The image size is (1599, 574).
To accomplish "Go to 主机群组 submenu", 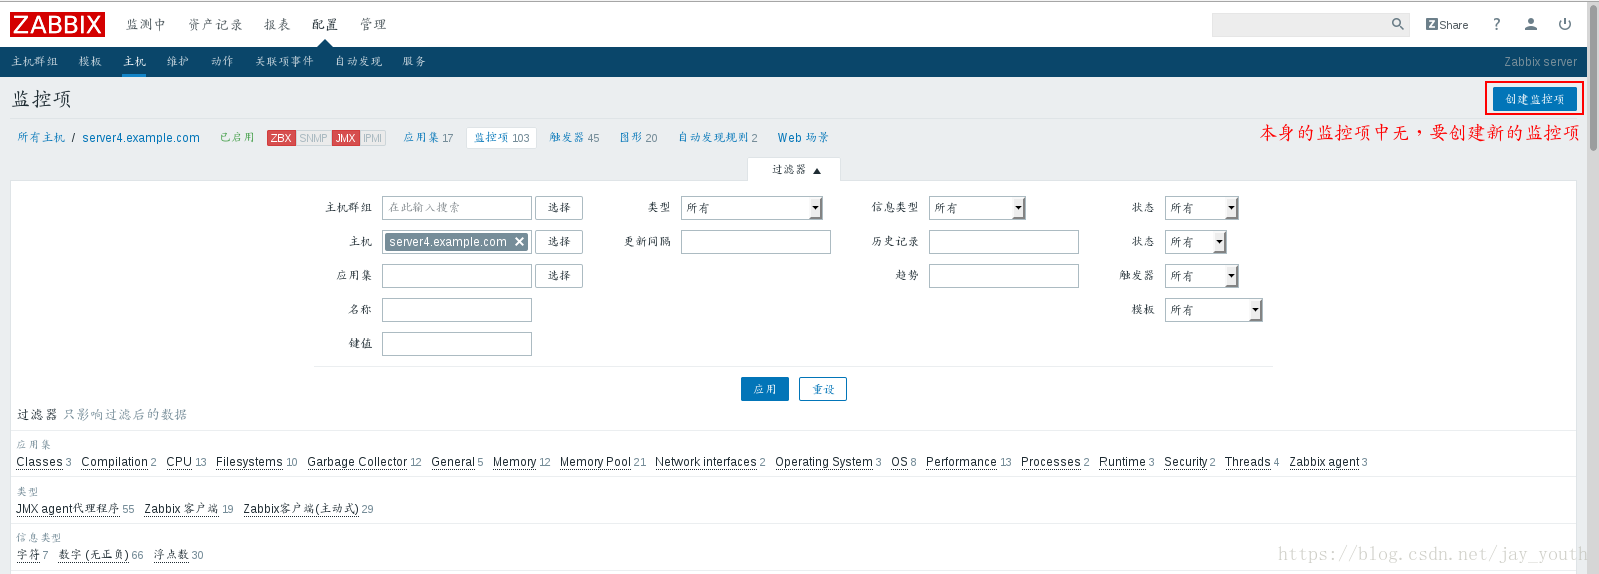I will [35, 62].
